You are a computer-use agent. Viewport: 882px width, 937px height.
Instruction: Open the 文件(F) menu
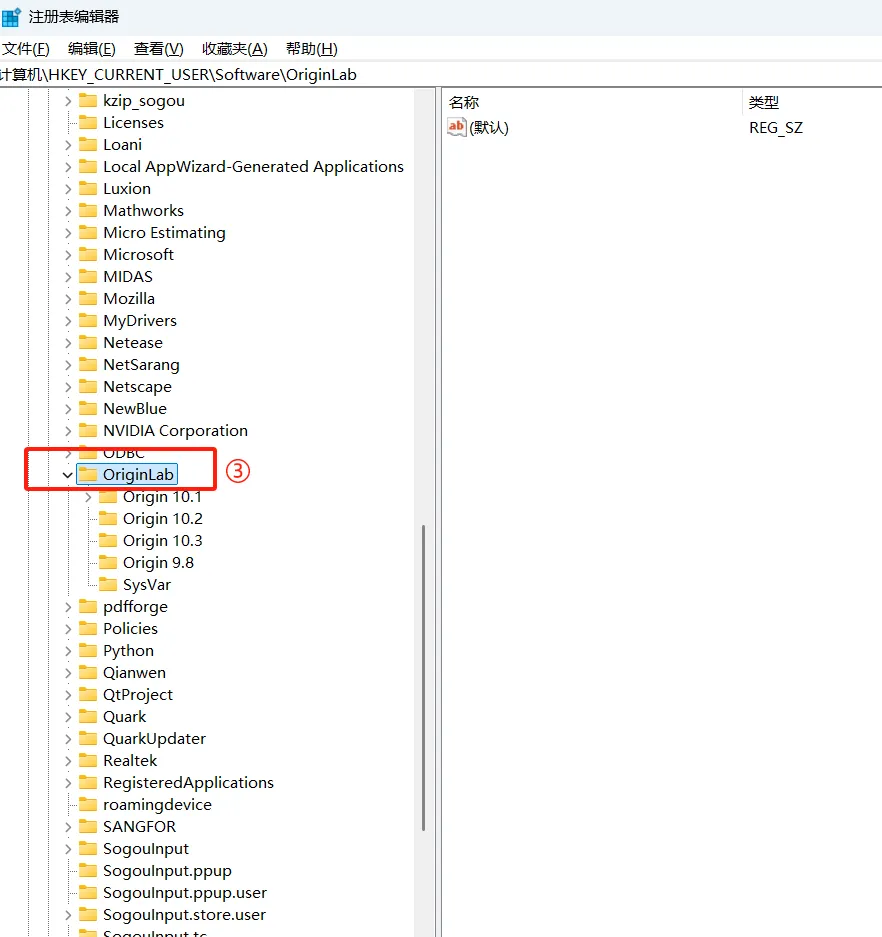pyautogui.click(x=26, y=49)
